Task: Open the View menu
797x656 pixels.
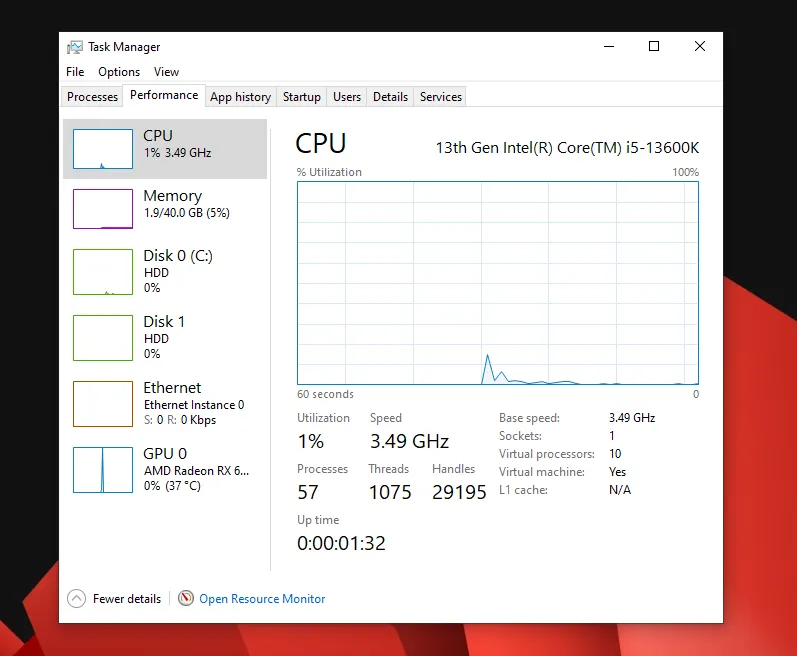Action: (x=167, y=72)
